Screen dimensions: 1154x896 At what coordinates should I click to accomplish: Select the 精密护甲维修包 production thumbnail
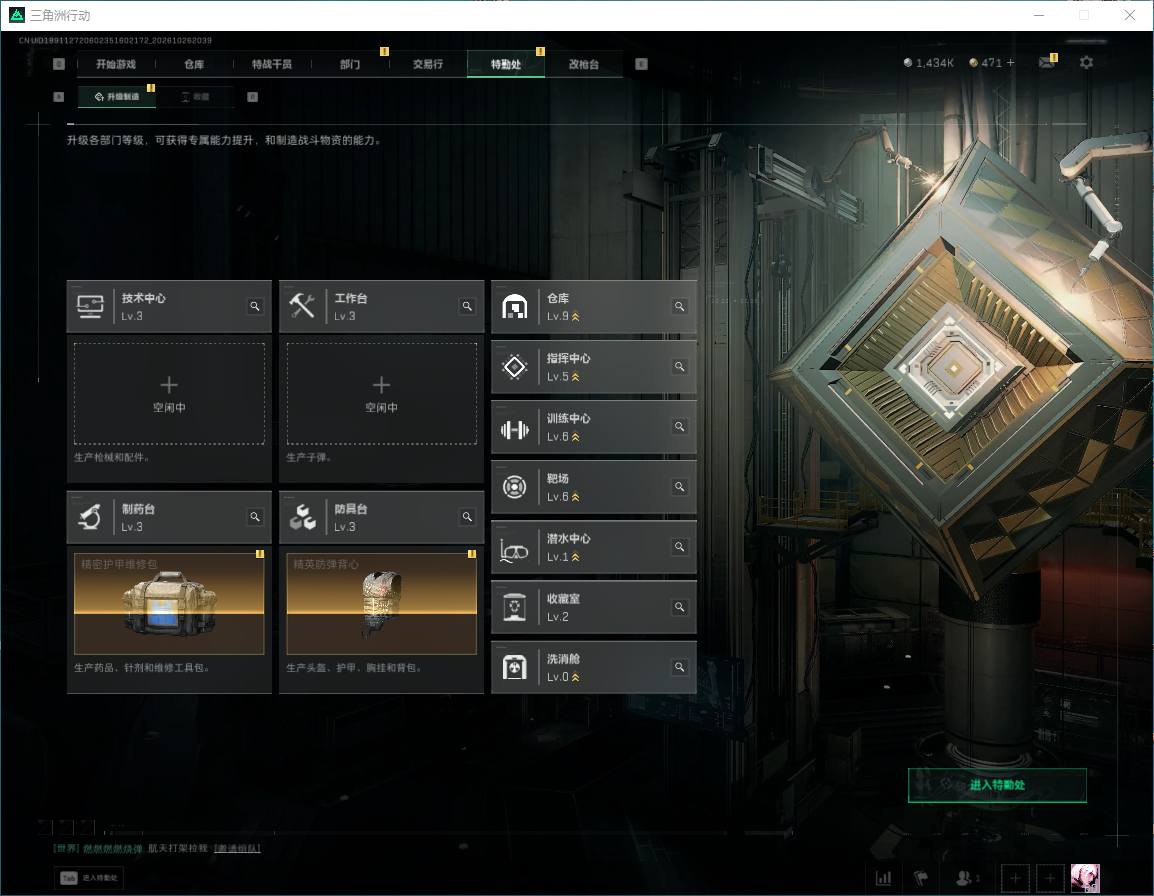pos(169,604)
